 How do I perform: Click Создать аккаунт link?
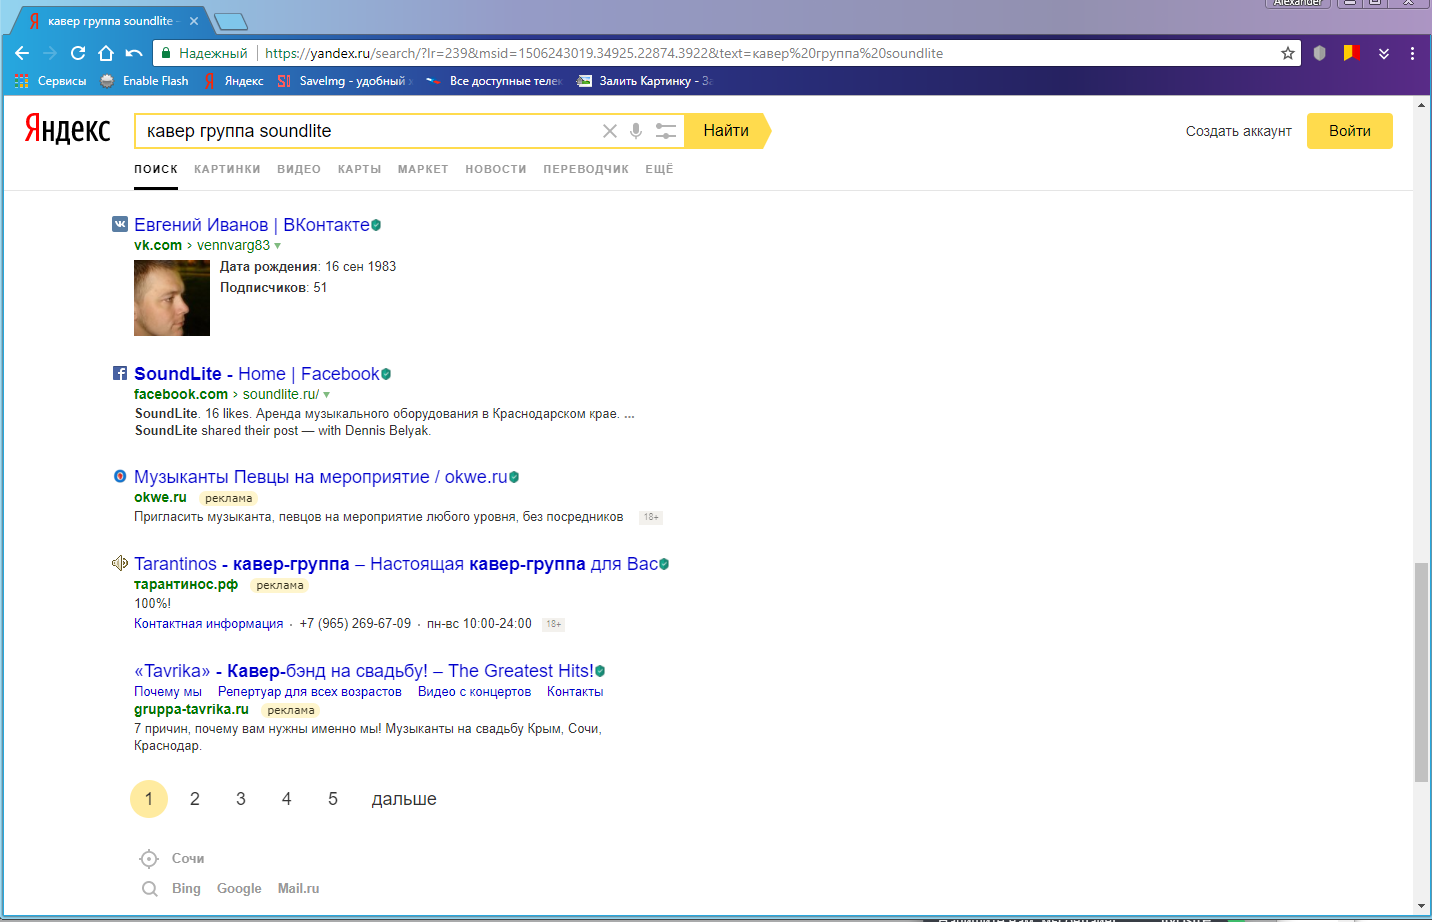tap(1239, 131)
